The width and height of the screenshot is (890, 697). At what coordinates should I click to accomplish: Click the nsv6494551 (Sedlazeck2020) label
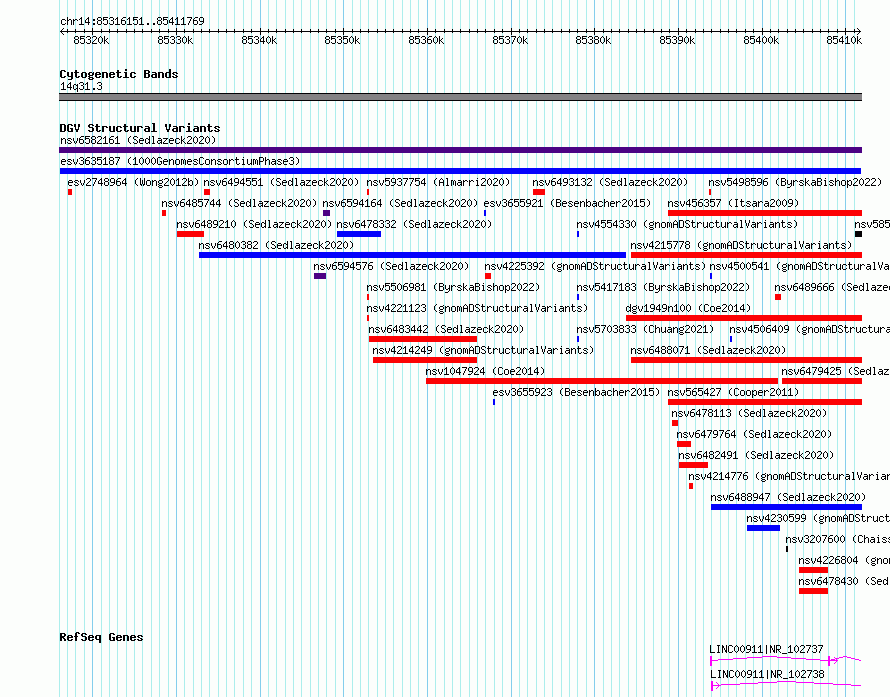pos(282,182)
